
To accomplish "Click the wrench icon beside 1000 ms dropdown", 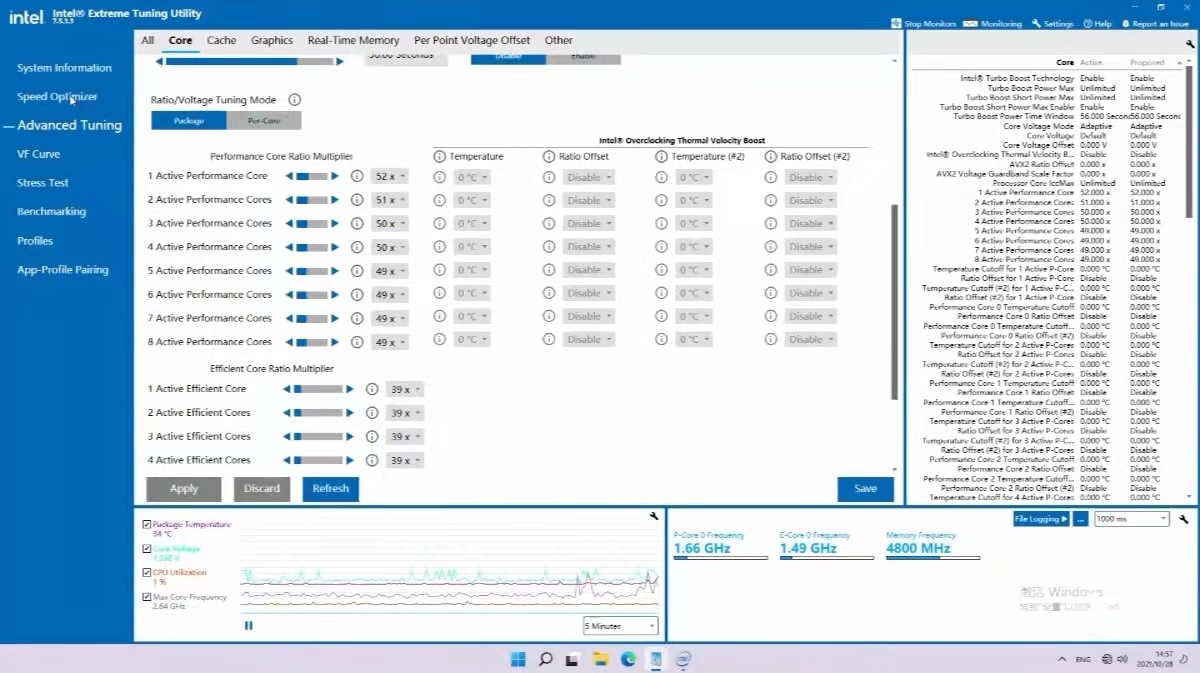I will point(1184,519).
